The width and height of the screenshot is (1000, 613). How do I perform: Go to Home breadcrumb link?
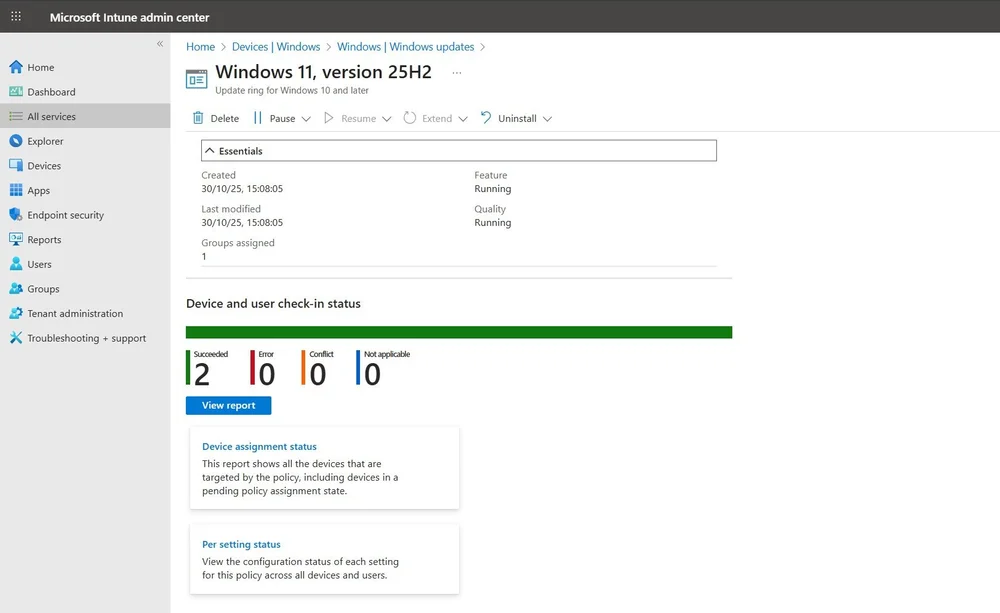(x=200, y=47)
